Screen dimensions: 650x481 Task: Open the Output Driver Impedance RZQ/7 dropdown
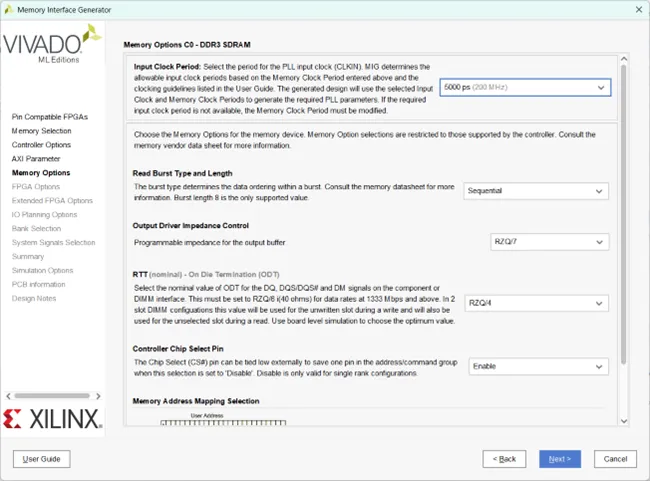click(549, 242)
